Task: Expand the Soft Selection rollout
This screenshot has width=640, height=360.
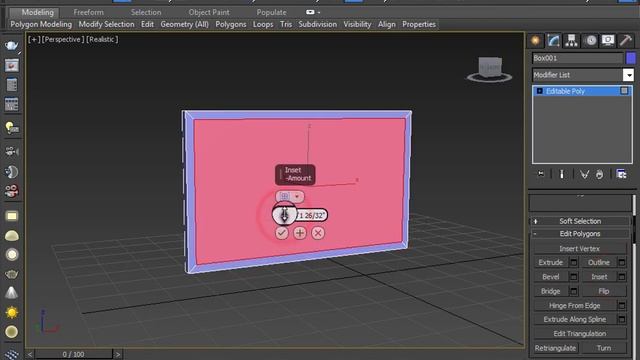Action: pos(580,221)
